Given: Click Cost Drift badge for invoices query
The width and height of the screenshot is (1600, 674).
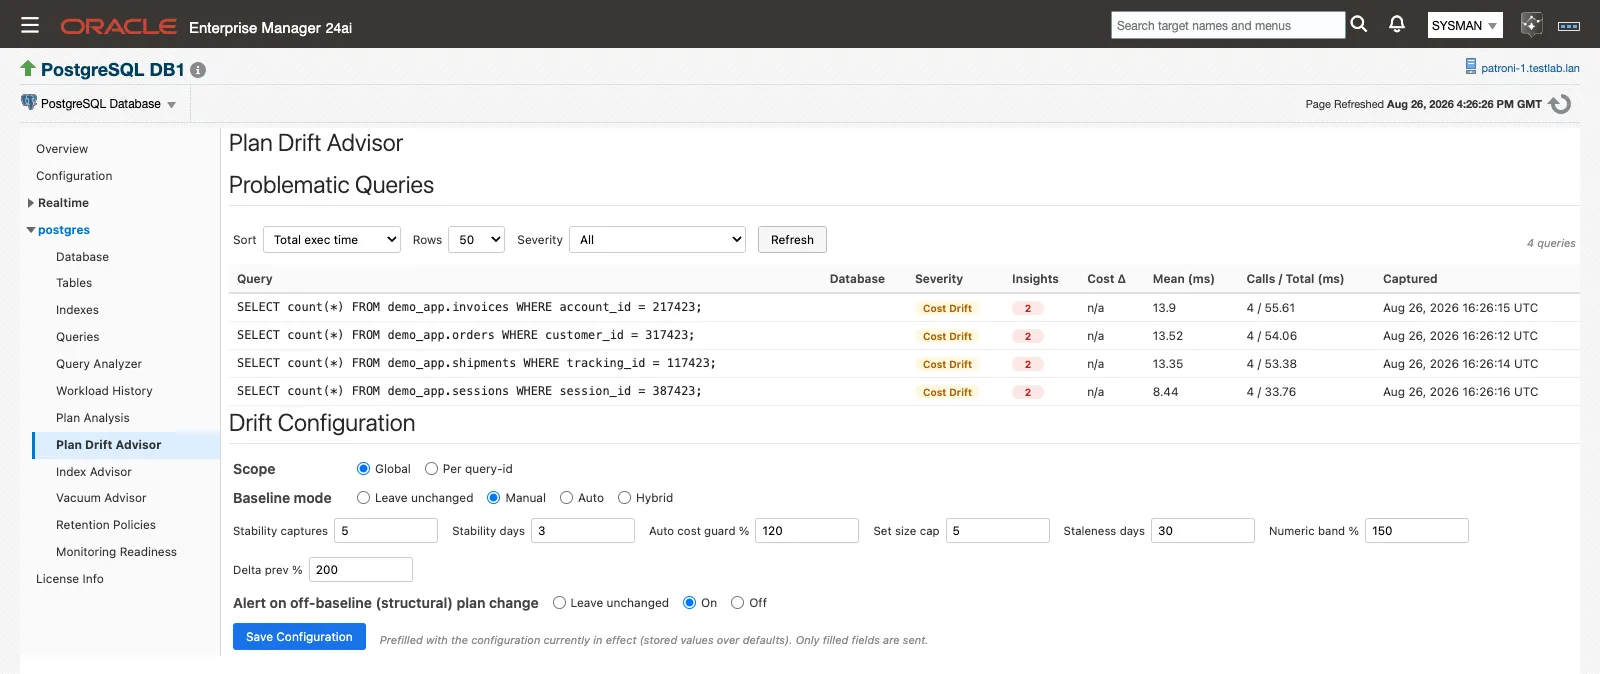Looking at the screenshot, I should [x=947, y=308].
